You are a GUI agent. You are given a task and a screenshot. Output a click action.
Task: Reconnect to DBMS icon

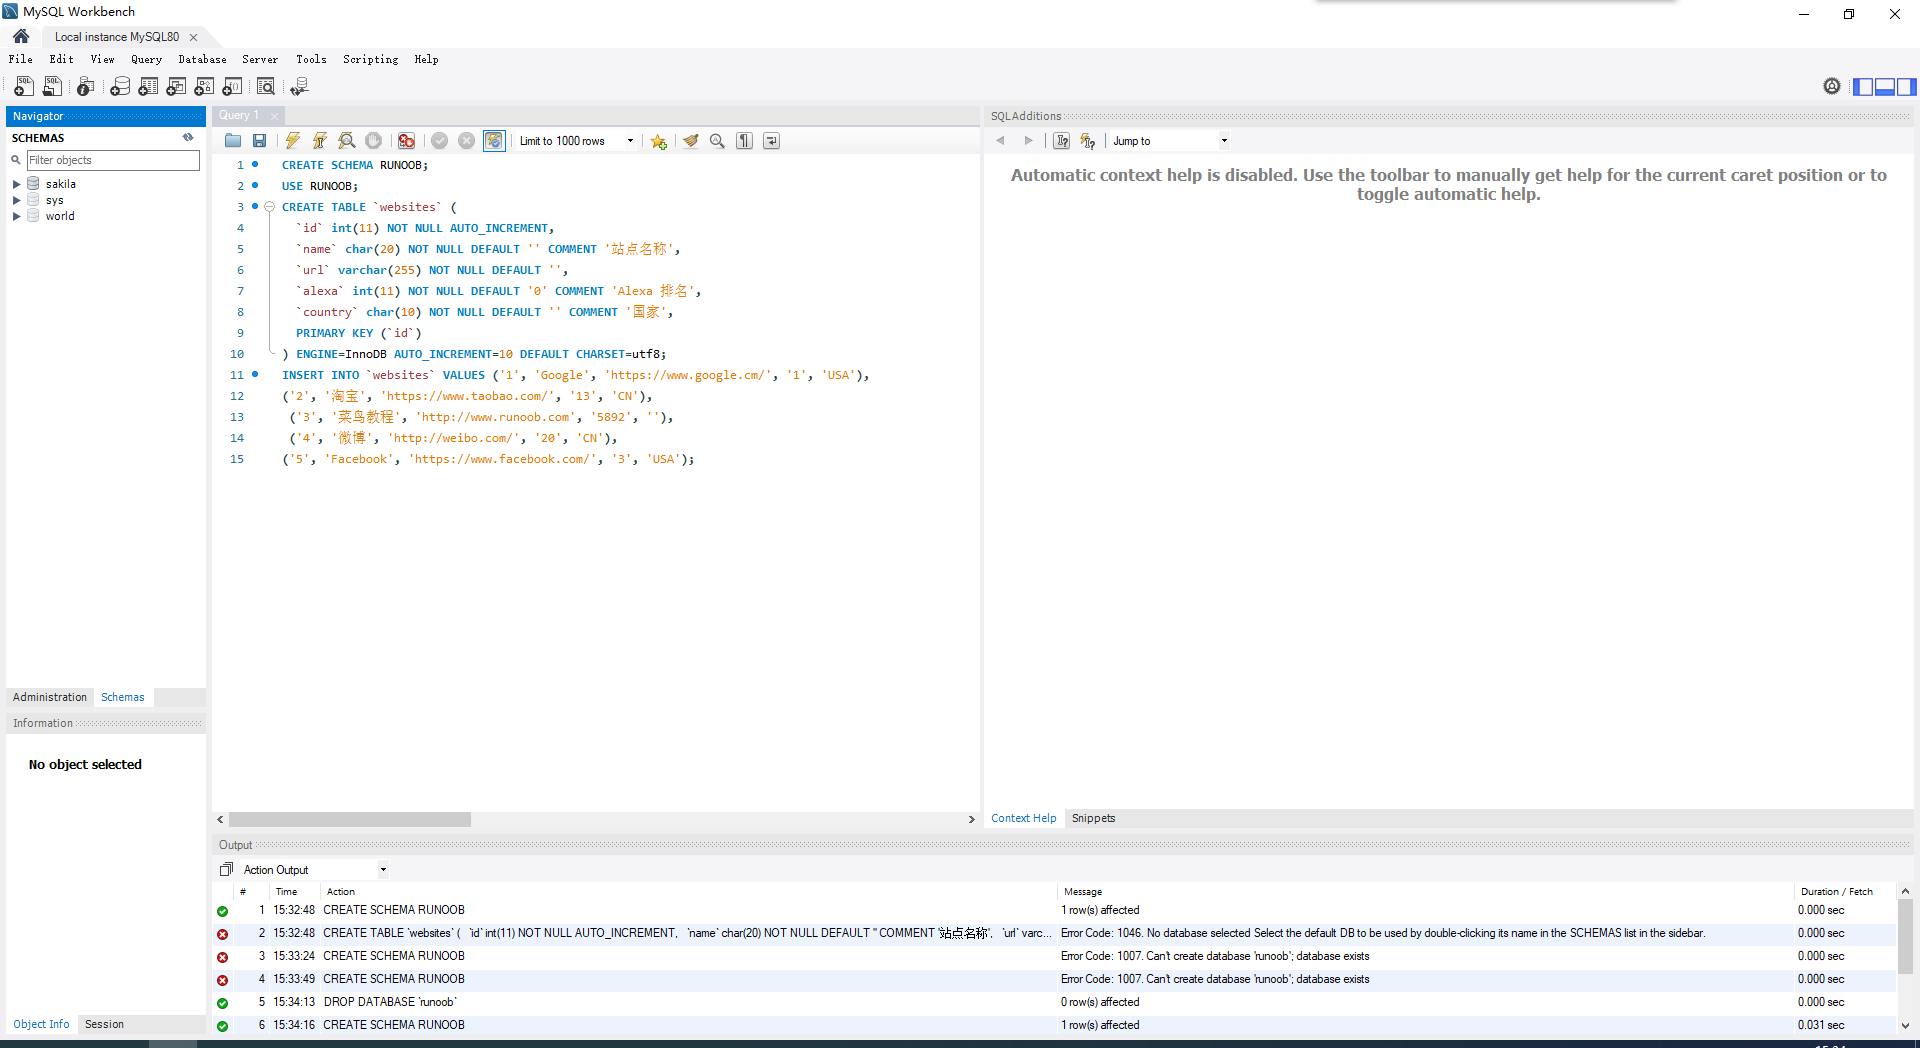[299, 87]
